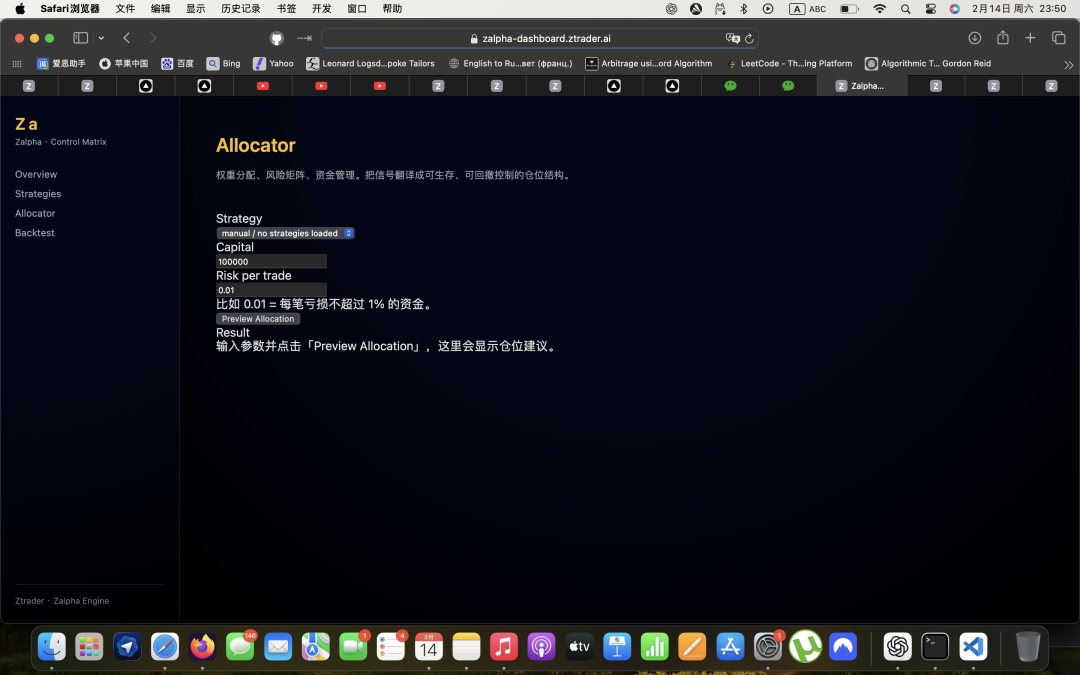
Task: Open Spotlight search in the menu bar
Action: [906, 9]
